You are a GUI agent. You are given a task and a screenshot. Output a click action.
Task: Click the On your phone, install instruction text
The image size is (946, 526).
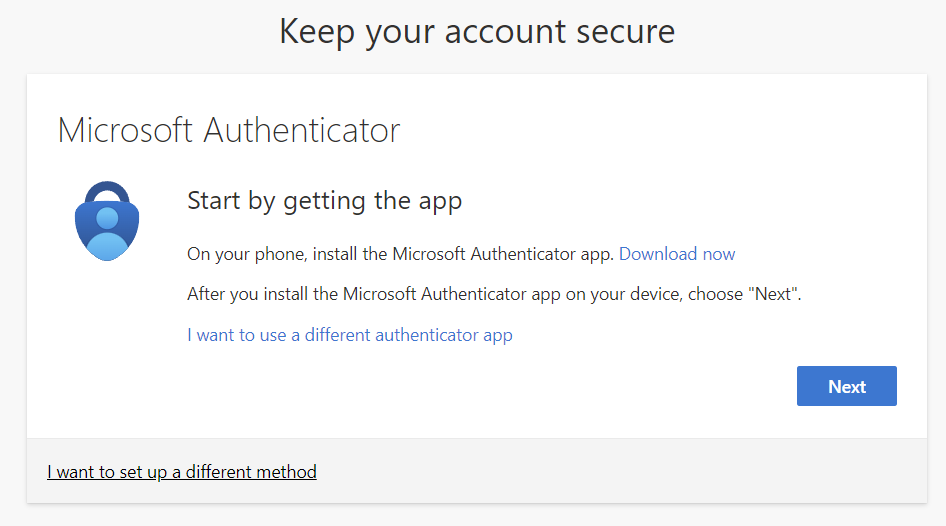click(x=400, y=254)
